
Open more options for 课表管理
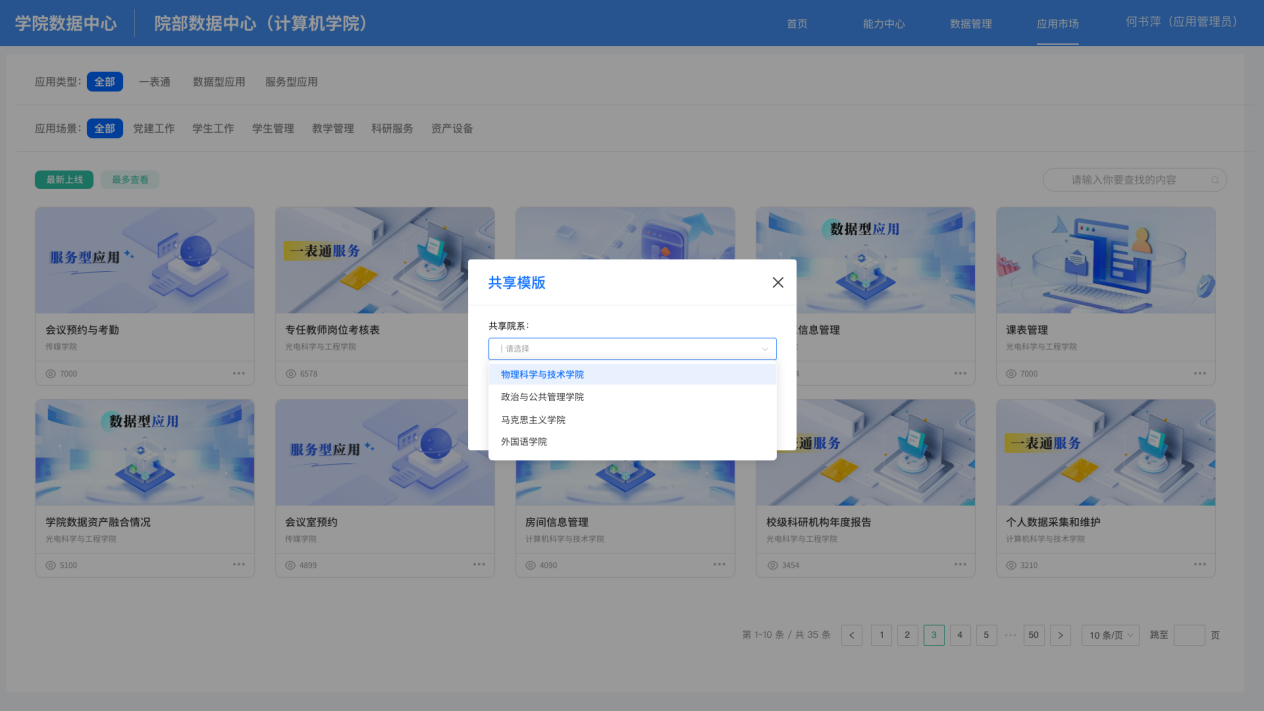1200,373
